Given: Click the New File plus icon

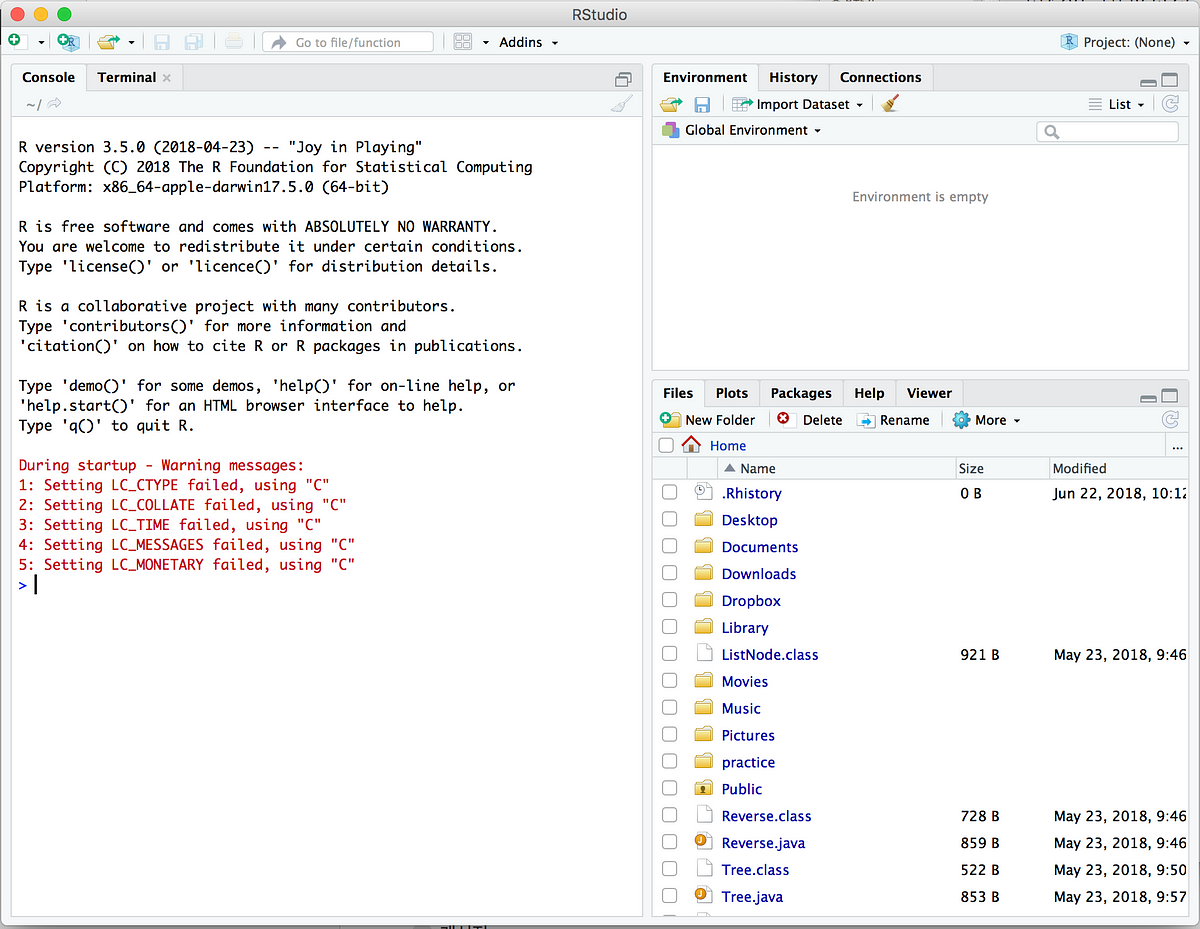Looking at the screenshot, I should [x=15, y=41].
